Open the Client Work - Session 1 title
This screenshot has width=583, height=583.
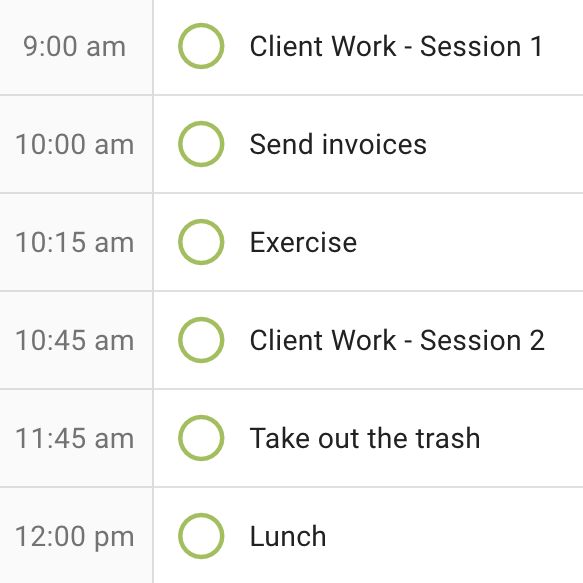pyautogui.click(x=397, y=46)
